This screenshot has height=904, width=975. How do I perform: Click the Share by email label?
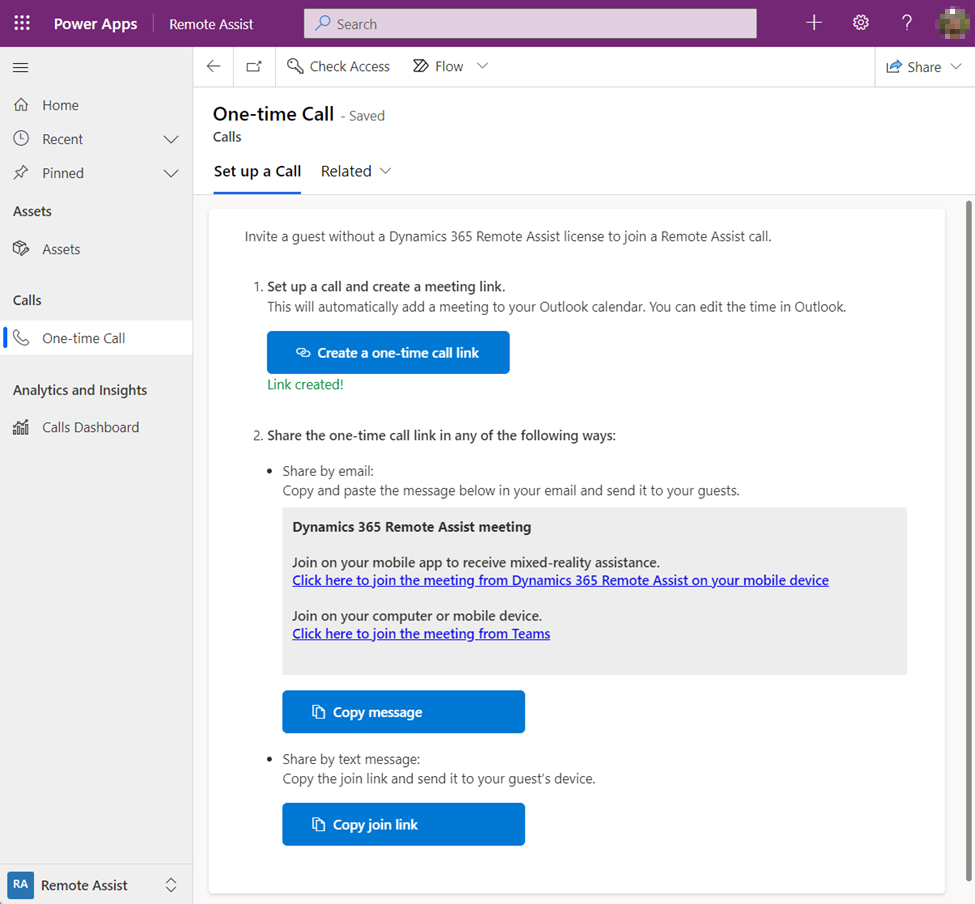tap(328, 471)
